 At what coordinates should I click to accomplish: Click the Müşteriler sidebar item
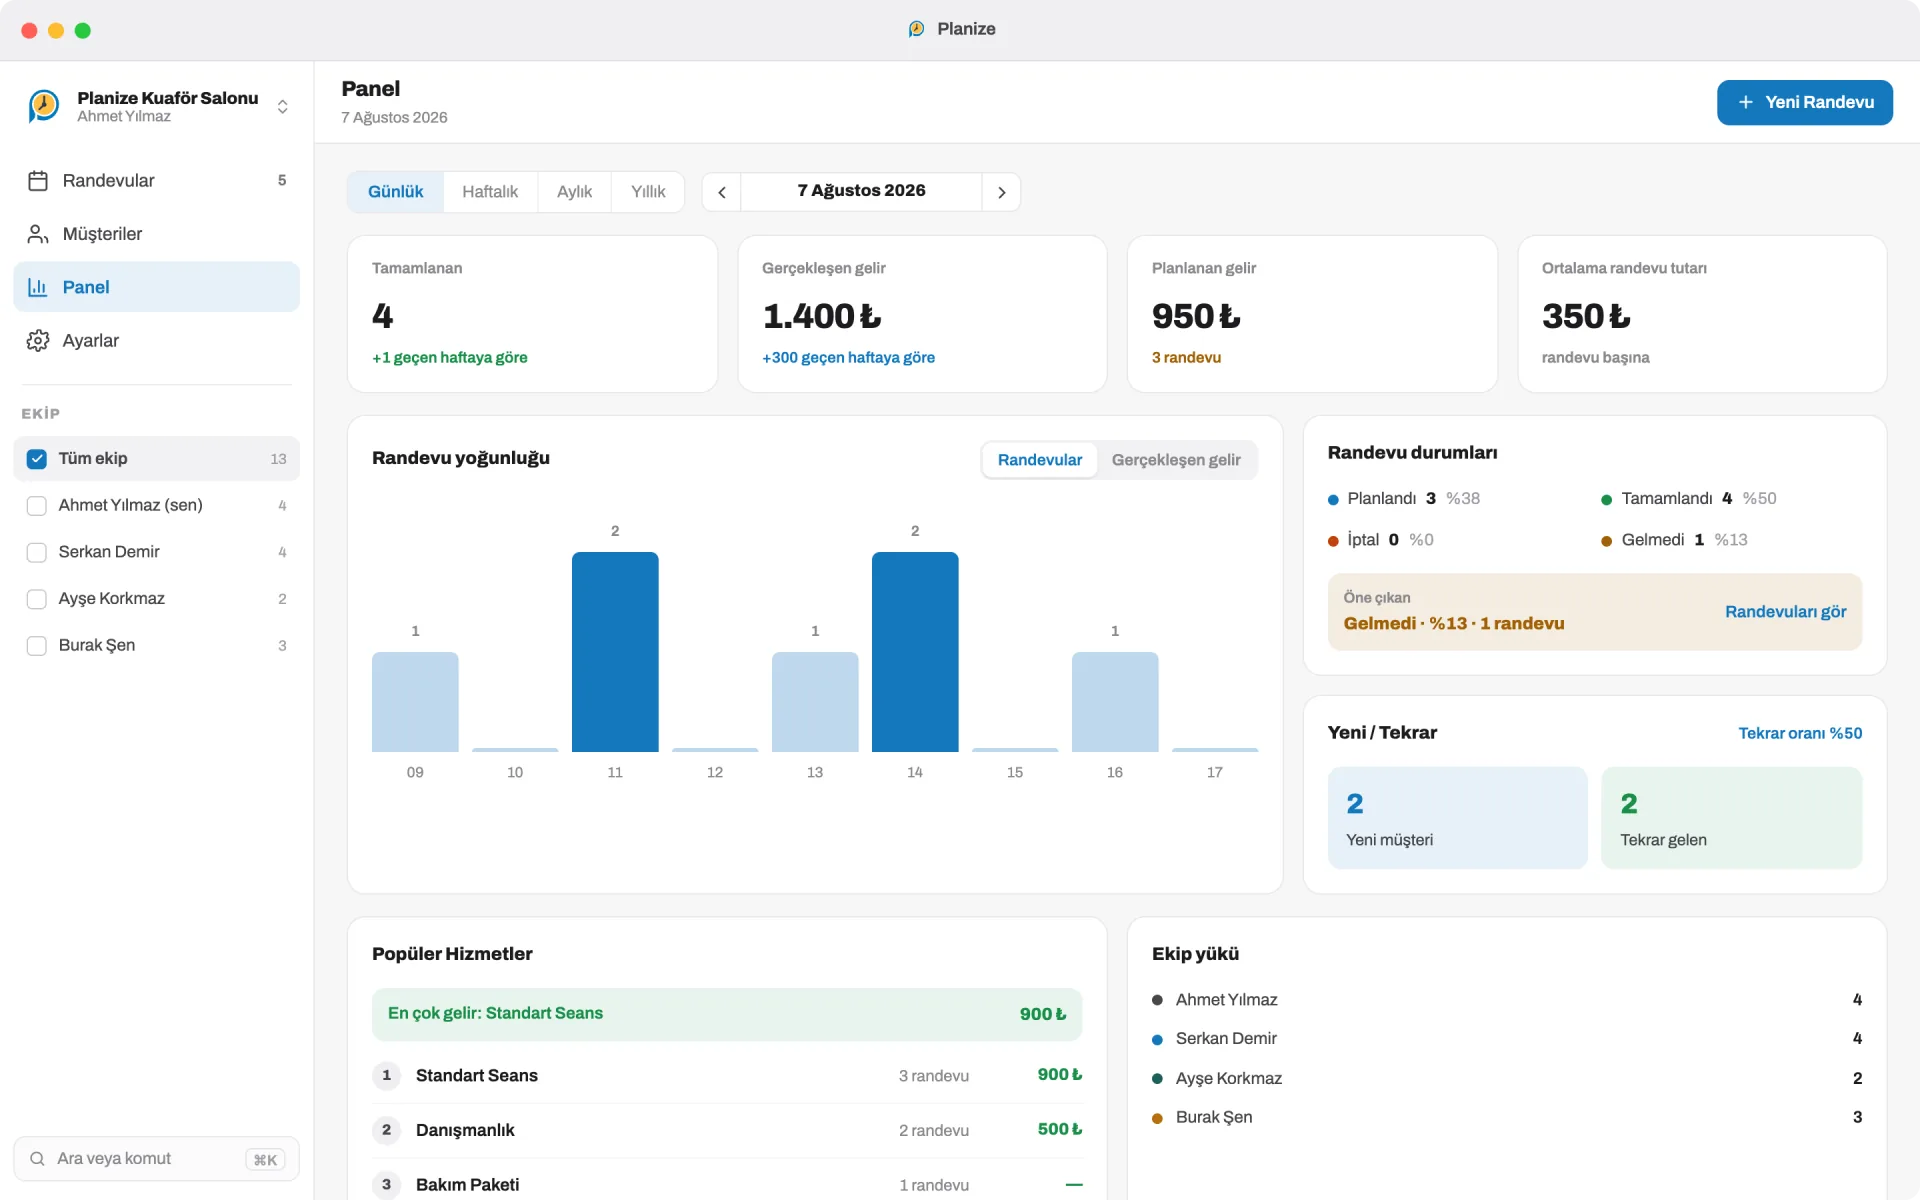tap(157, 234)
